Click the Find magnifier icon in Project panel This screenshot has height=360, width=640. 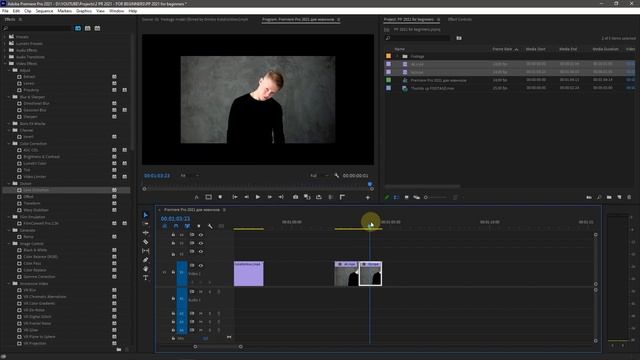pos(599,197)
